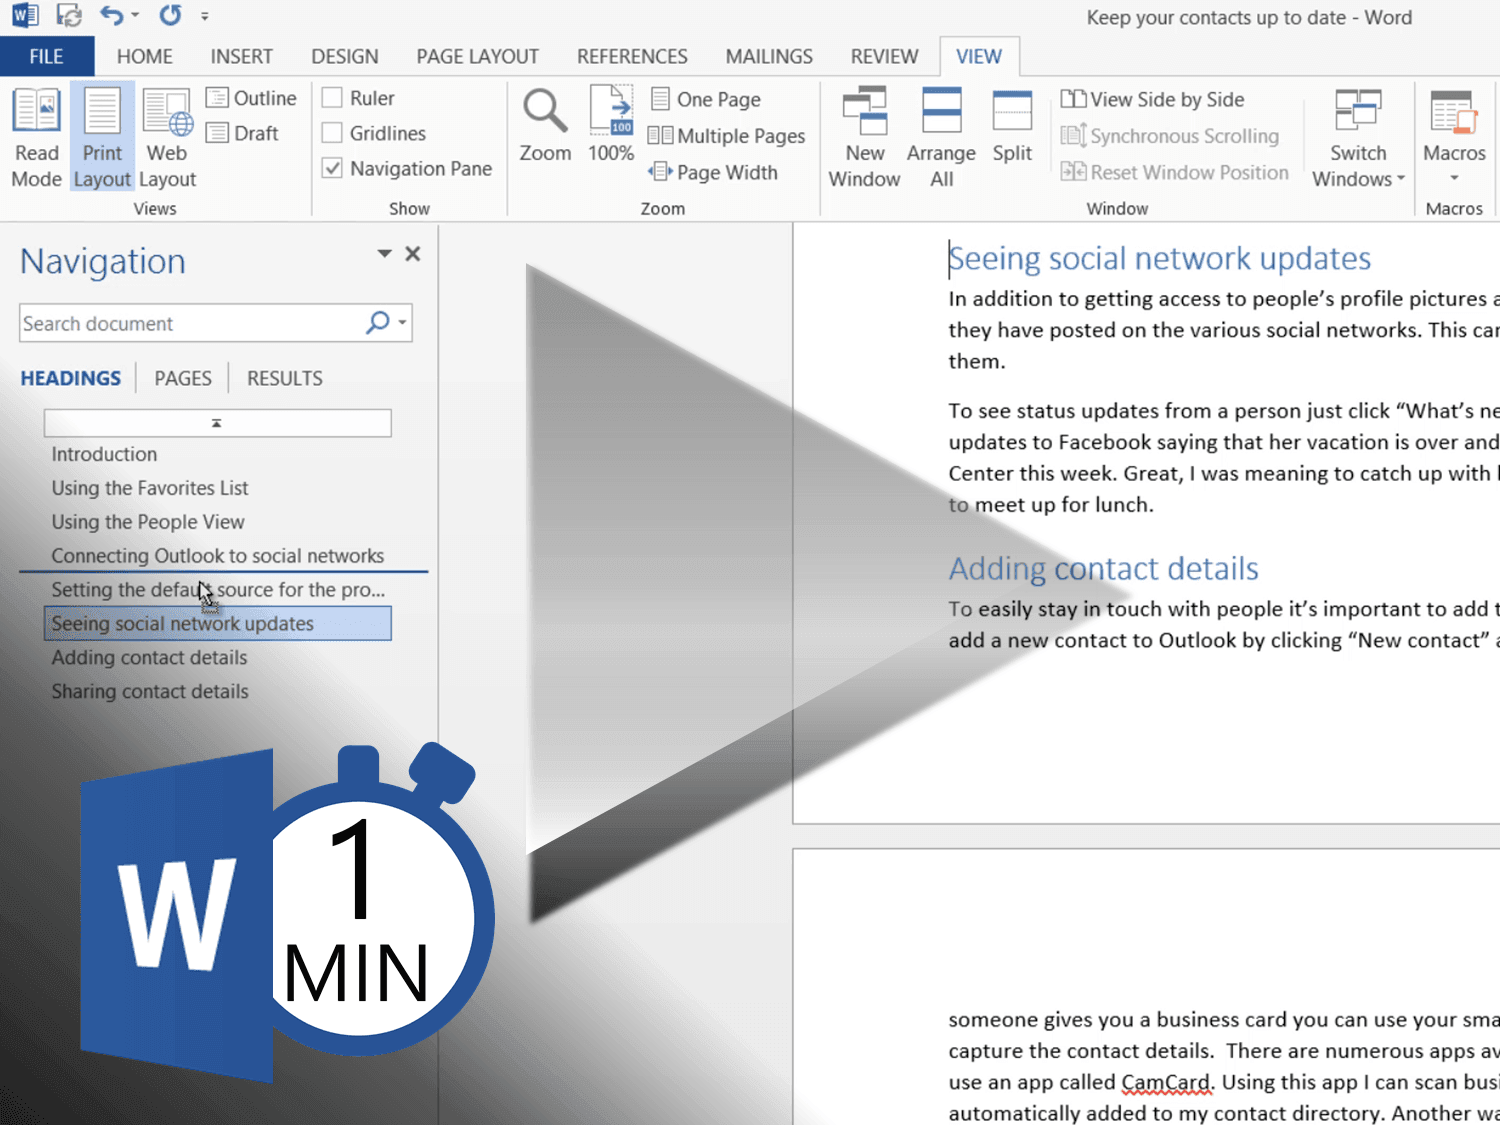Go to Sharing contact details heading
Viewport: 1500px width, 1125px height.
(x=150, y=692)
